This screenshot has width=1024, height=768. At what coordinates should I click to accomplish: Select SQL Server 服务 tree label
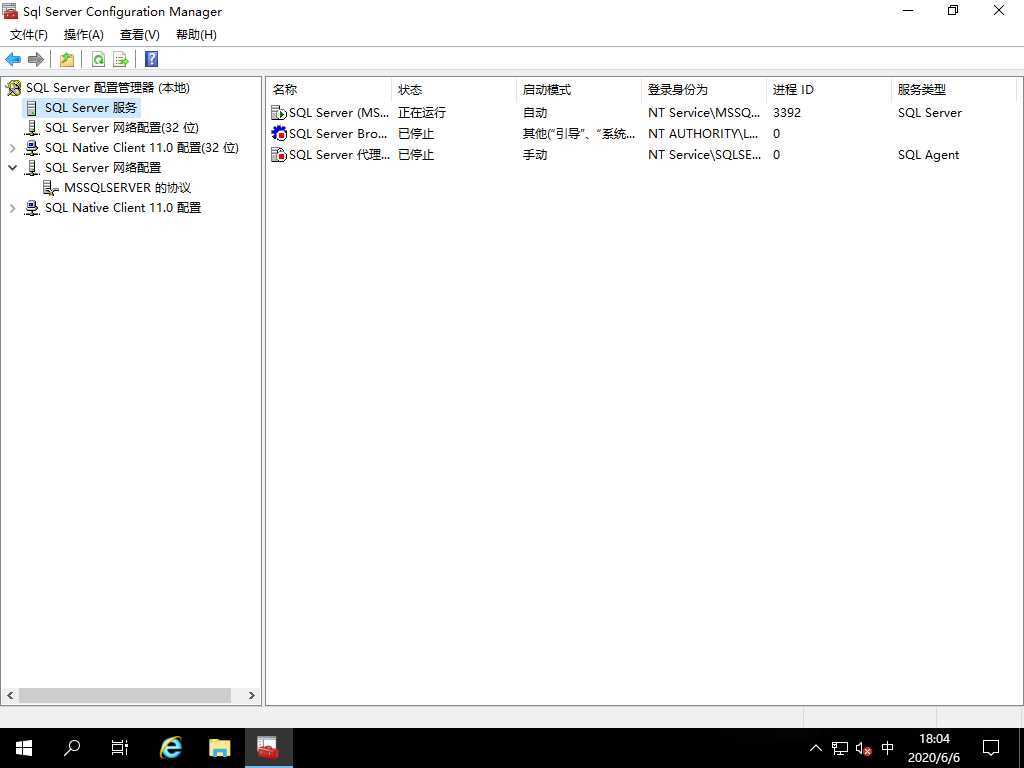click(x=91, y=108)
